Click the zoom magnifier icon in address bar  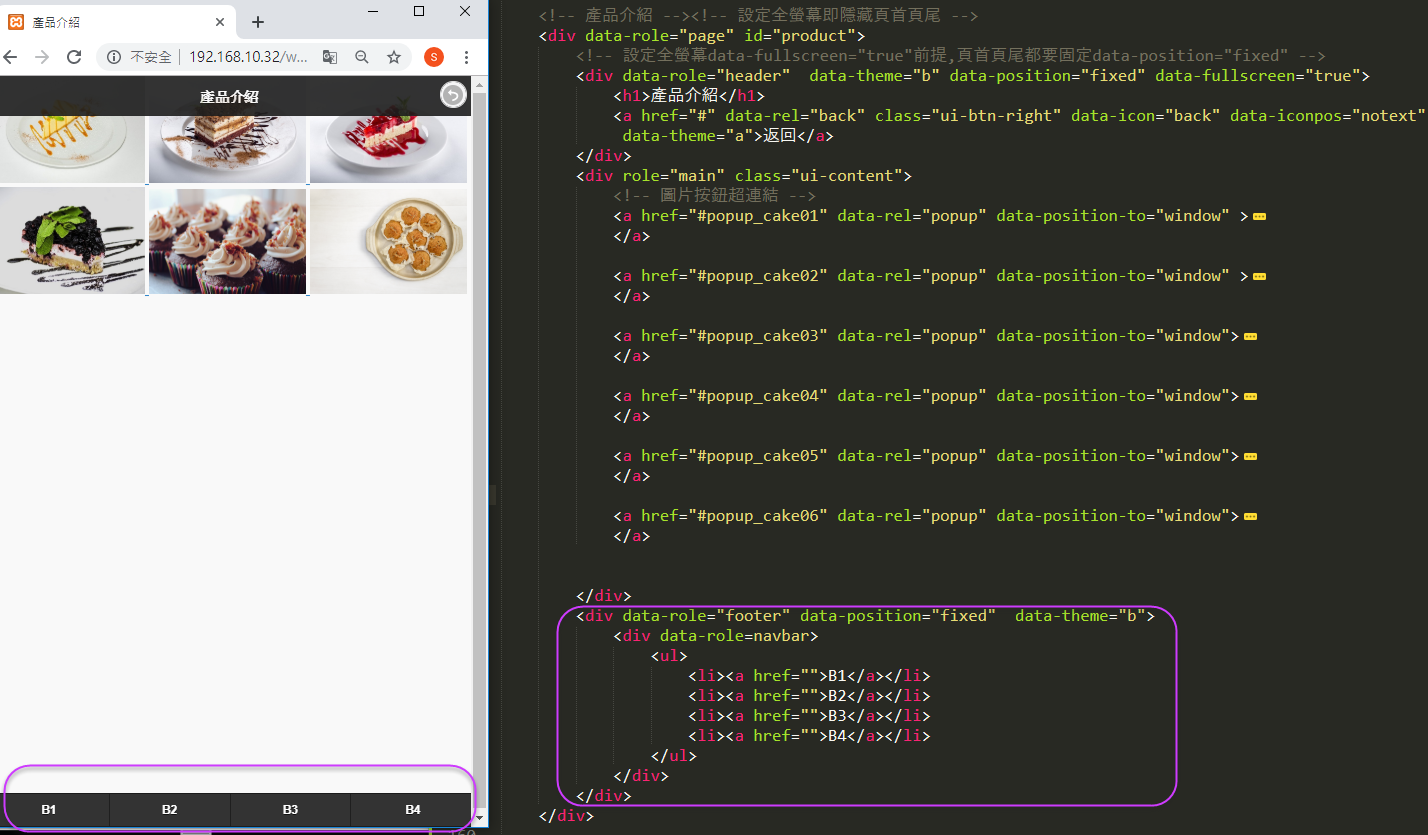coord(362,57)
